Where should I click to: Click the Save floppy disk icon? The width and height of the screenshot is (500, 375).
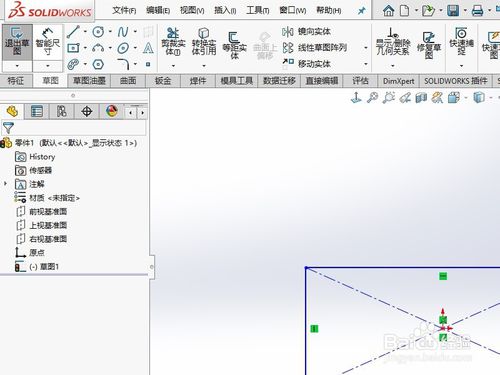pos(453,11)
